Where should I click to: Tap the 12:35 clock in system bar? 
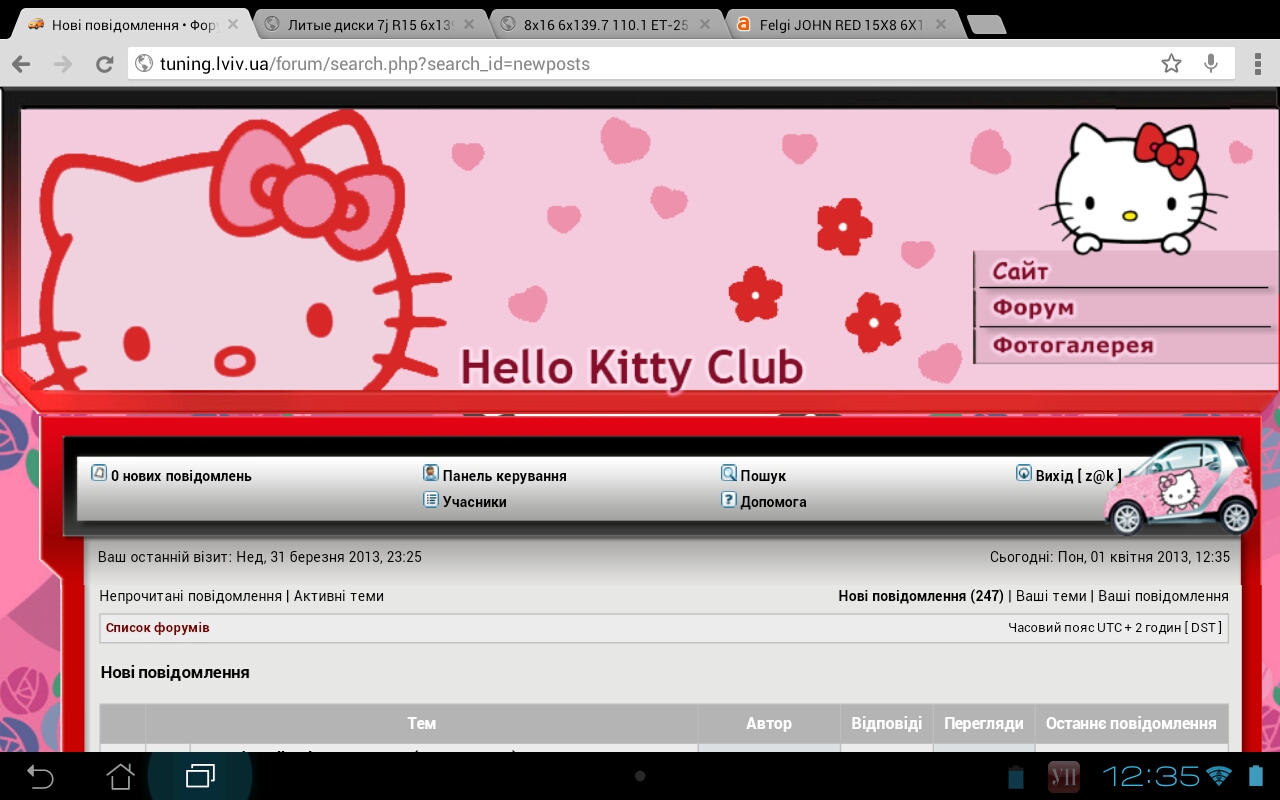coord(1151,776)
